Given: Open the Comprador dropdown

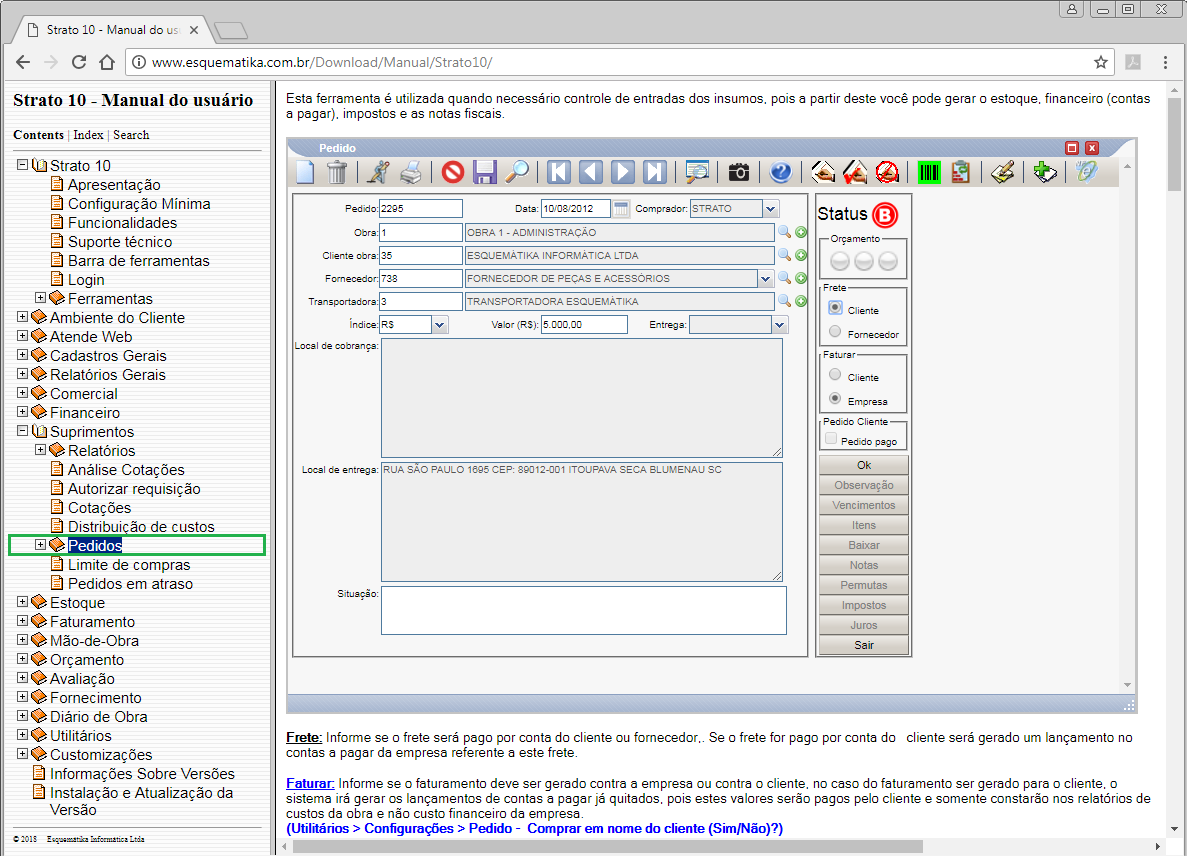Looking at the screenshot, I should (x=771, y=208).
